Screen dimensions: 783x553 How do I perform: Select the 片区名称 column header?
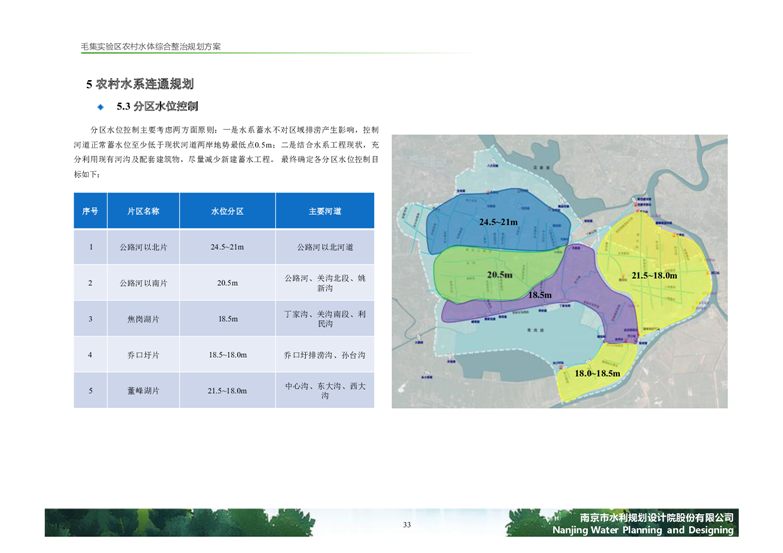(143, 211)
